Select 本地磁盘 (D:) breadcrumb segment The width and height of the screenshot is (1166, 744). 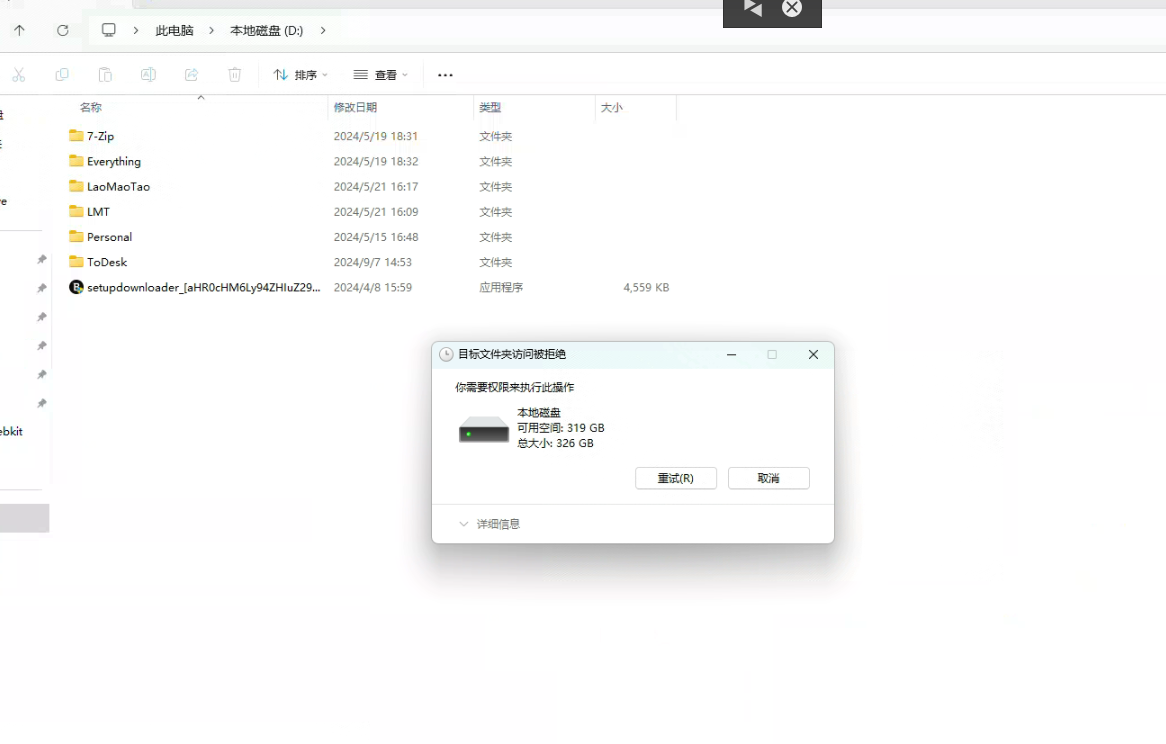(266, 30)
